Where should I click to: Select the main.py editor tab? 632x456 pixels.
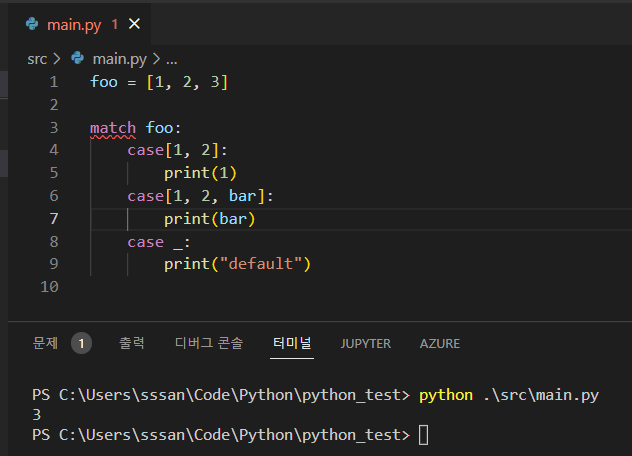[75, 23]
